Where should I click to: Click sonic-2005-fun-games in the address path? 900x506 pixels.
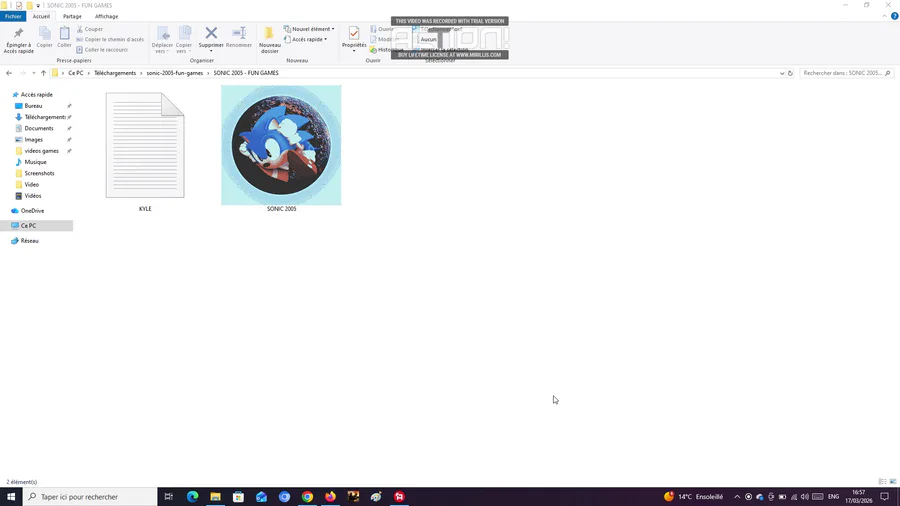click(x=174, y=73)
